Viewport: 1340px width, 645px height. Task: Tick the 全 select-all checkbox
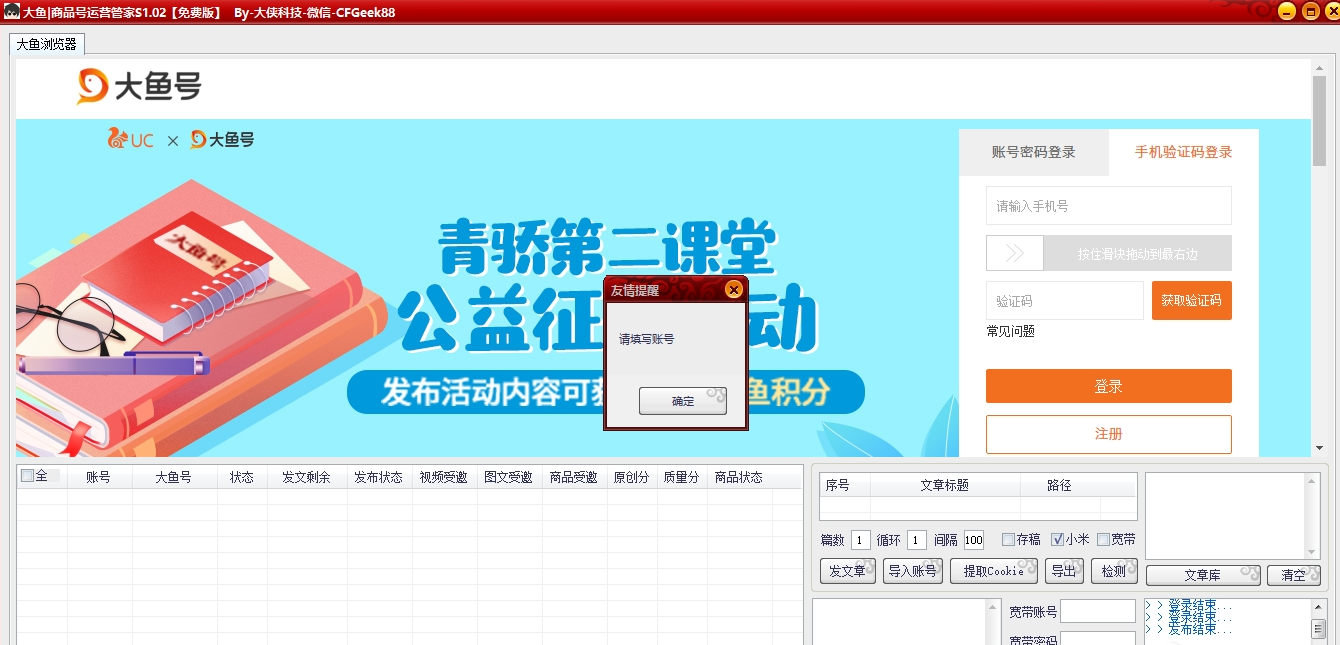[x=27, y=476]
